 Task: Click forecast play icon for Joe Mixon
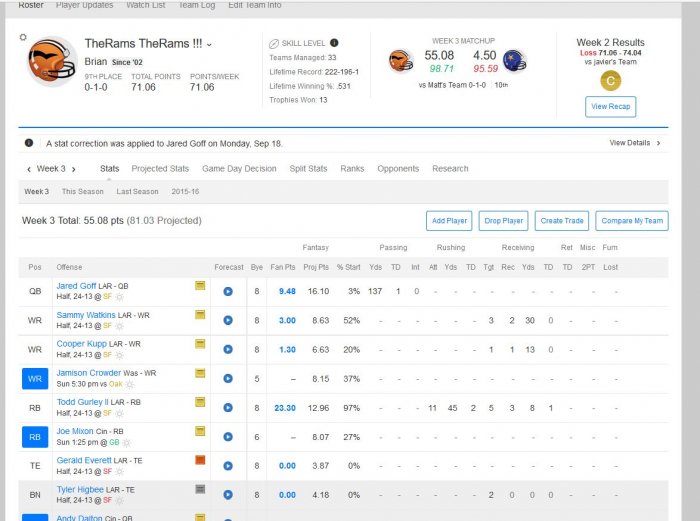(x=228, y=436)
